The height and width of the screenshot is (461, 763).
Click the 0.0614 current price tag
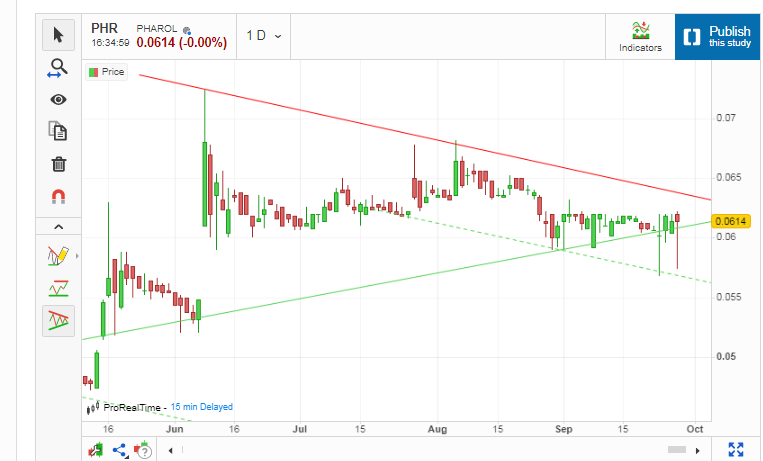coord(731,221)
